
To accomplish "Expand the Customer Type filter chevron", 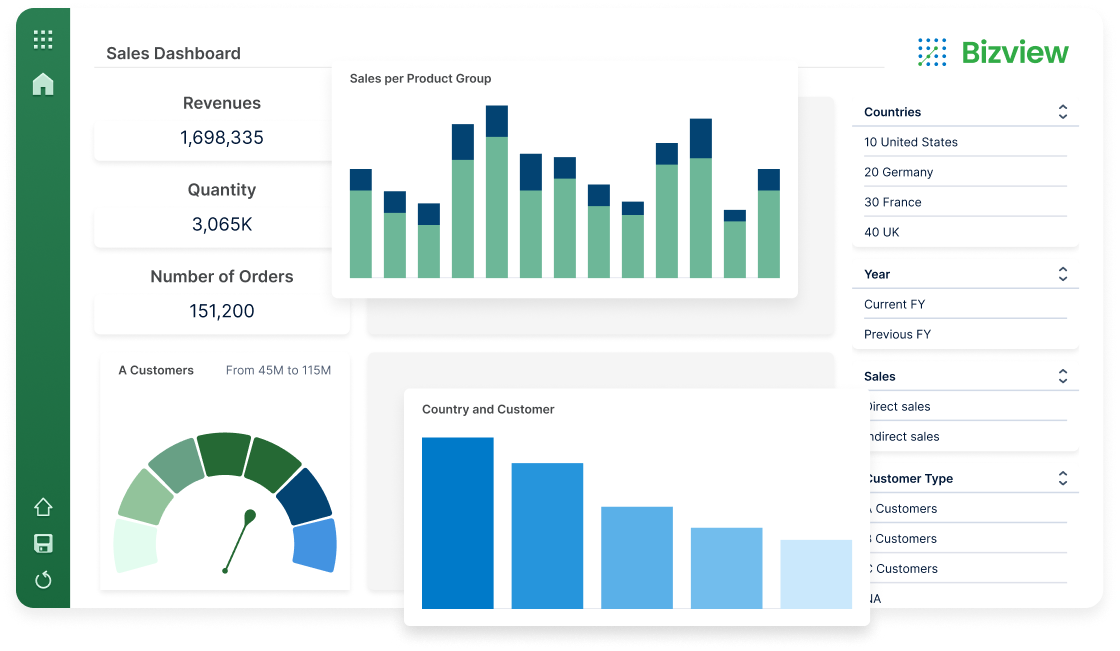I will pos(1062,478).
